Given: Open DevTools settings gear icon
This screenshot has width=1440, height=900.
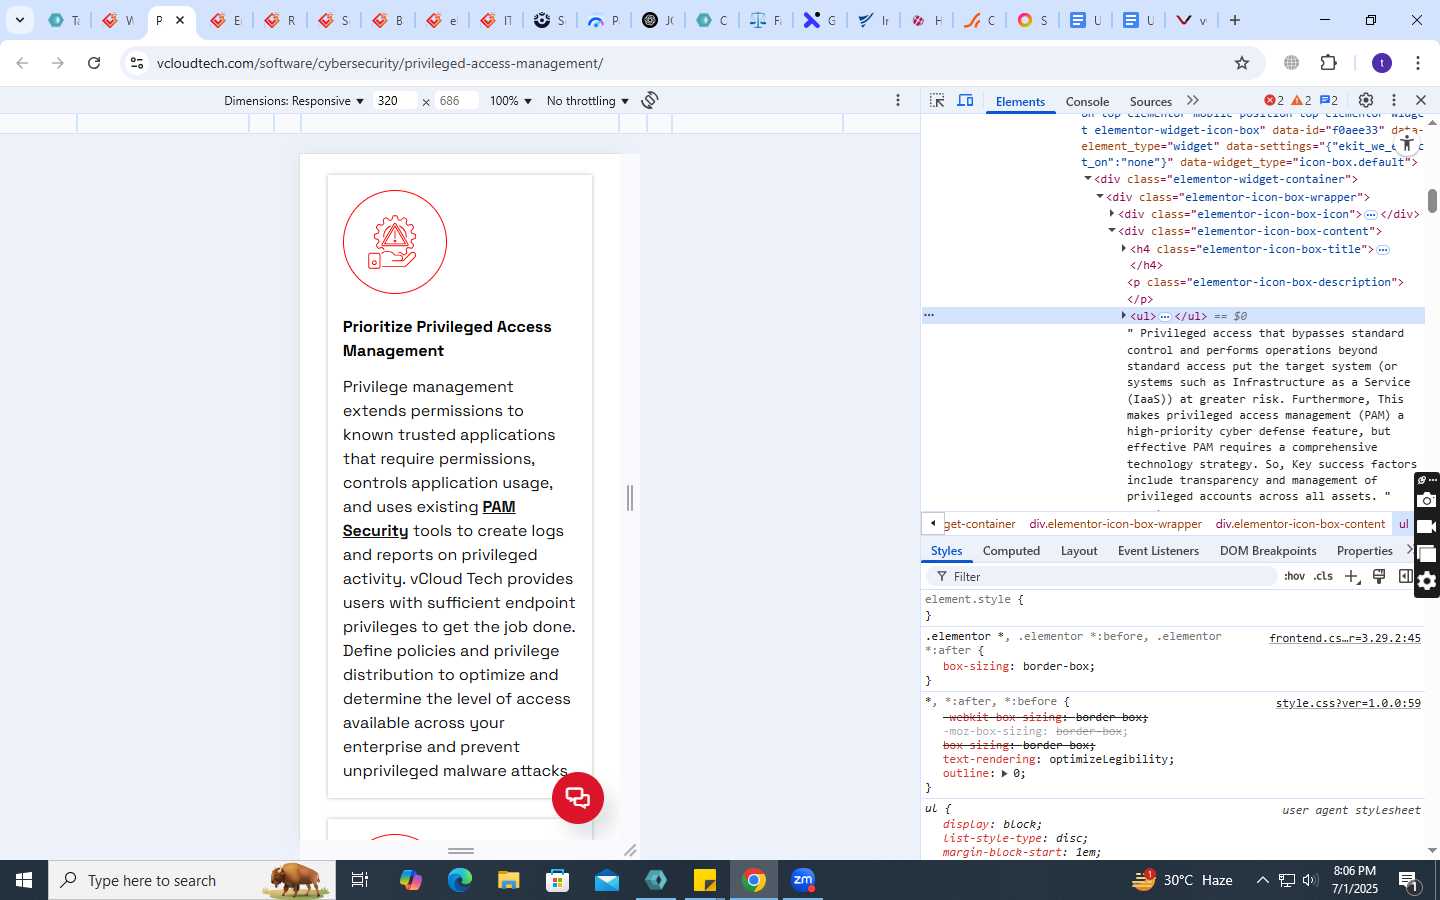Looking at the screenshot, I should tap(1366, 100).
